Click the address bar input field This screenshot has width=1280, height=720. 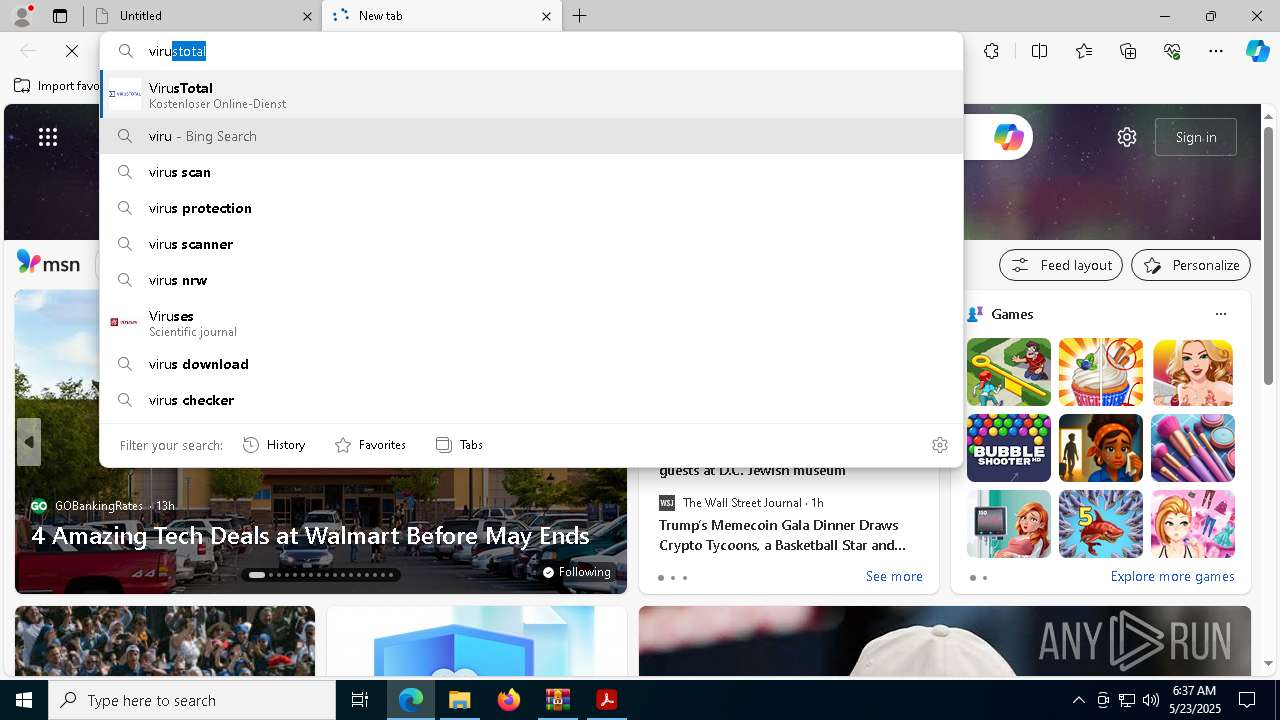(x=530, y=51)
